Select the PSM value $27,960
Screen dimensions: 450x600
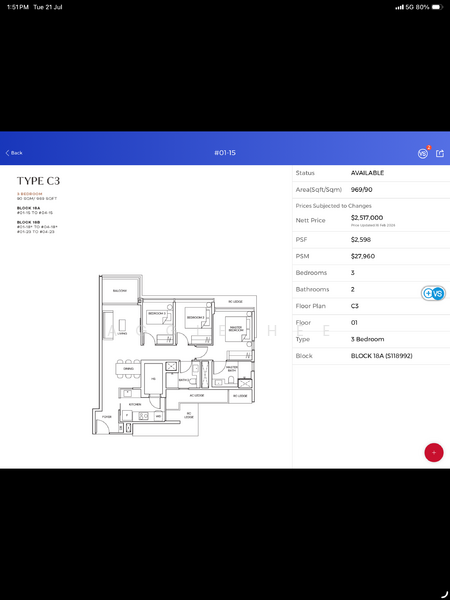click(x=363, y=256)
